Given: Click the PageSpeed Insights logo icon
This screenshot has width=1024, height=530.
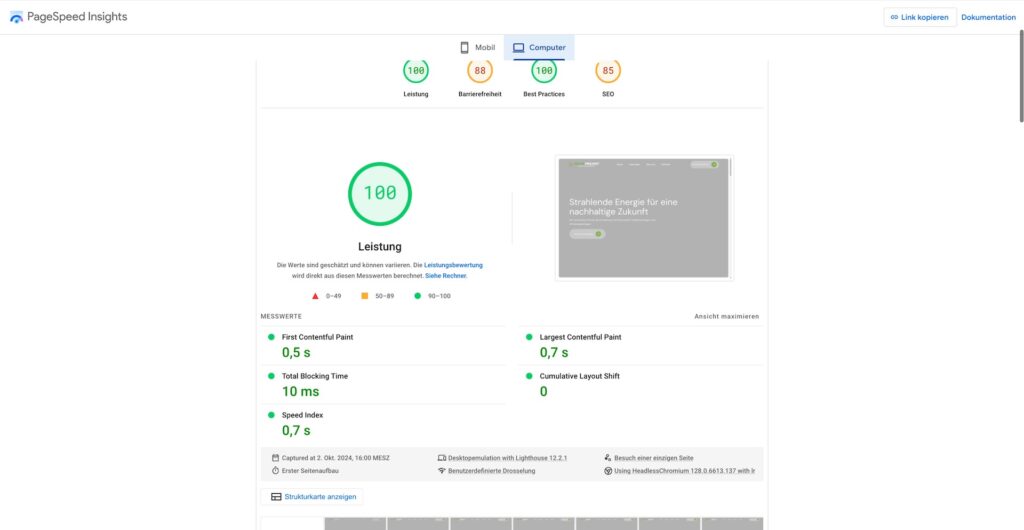Looking at the screenshot, I should tap(16, 17).
